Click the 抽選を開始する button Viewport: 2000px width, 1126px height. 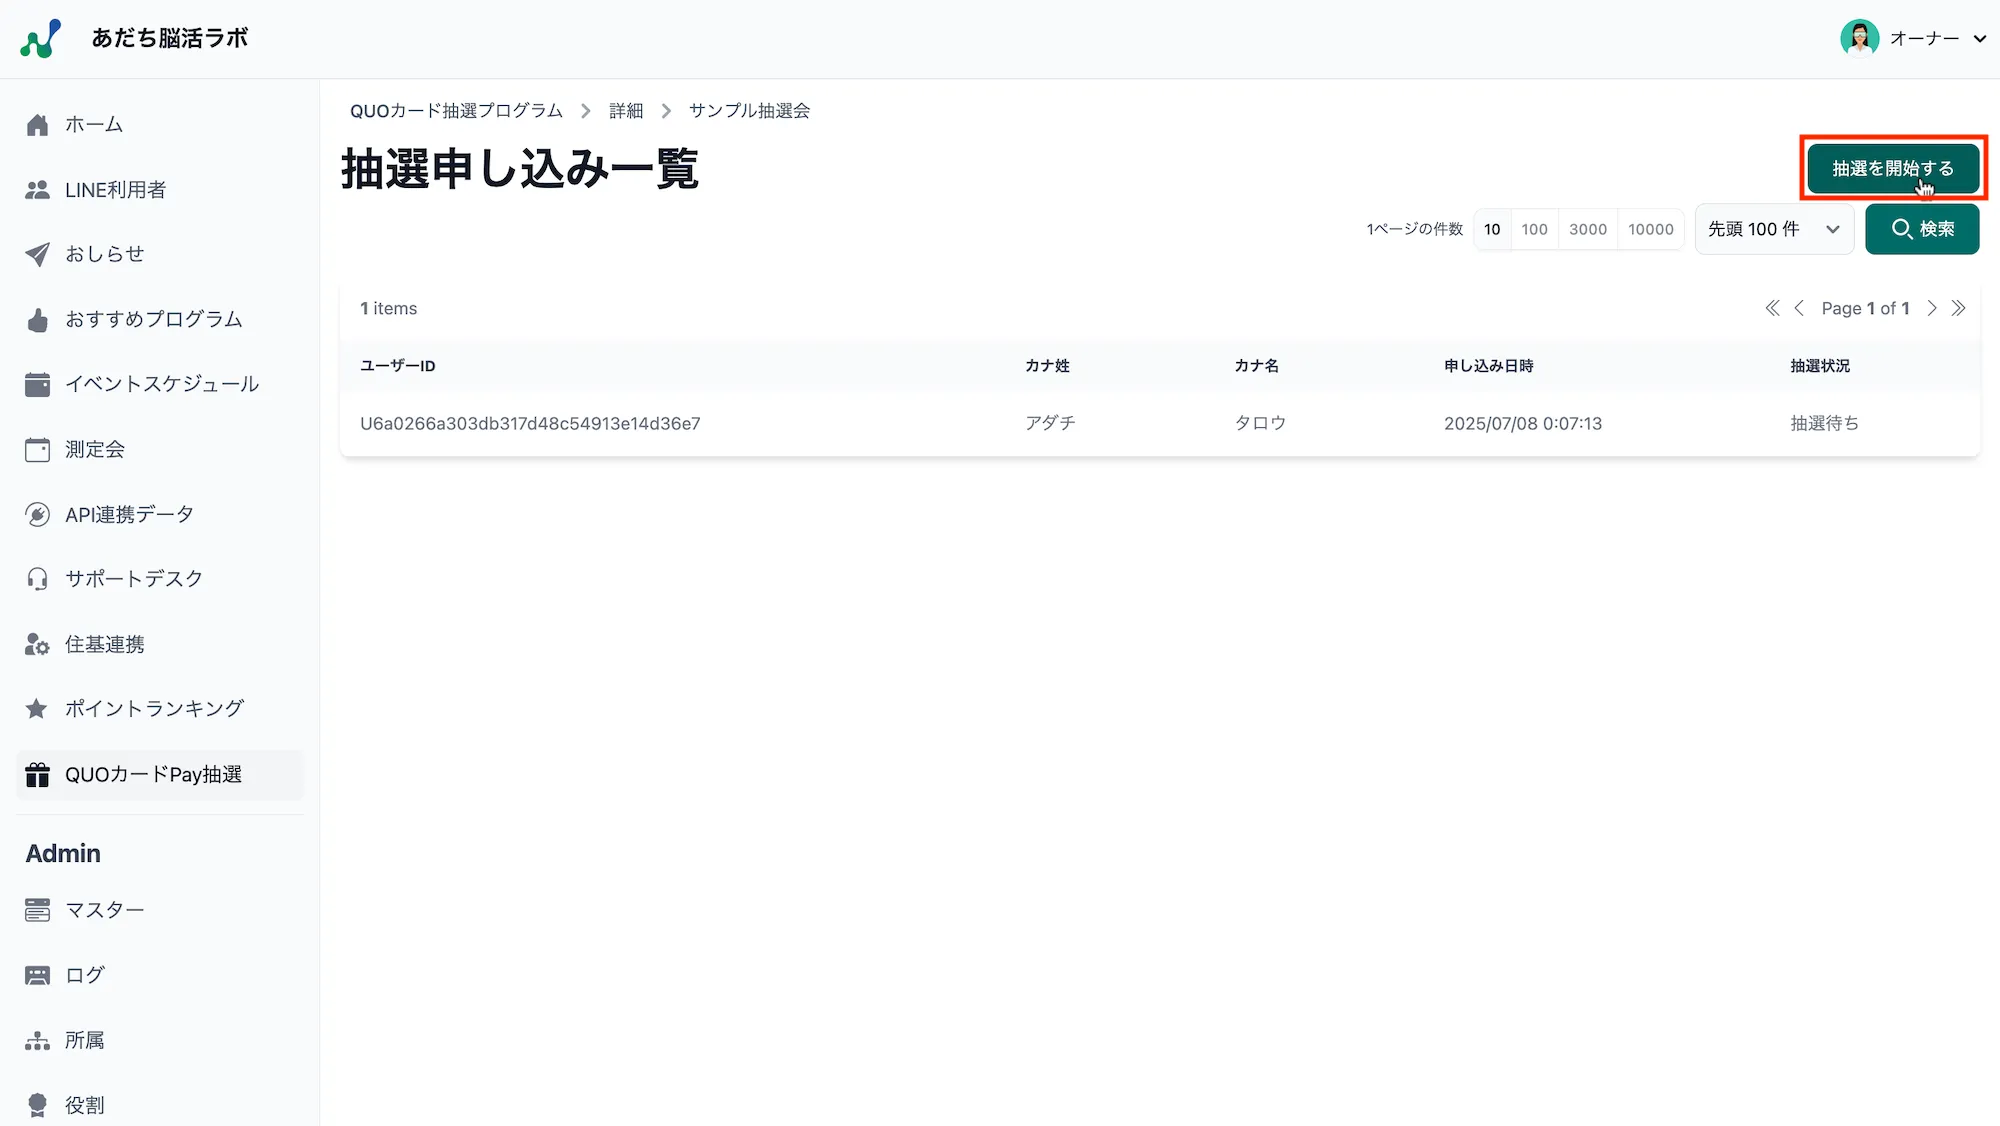(1893, 168)
